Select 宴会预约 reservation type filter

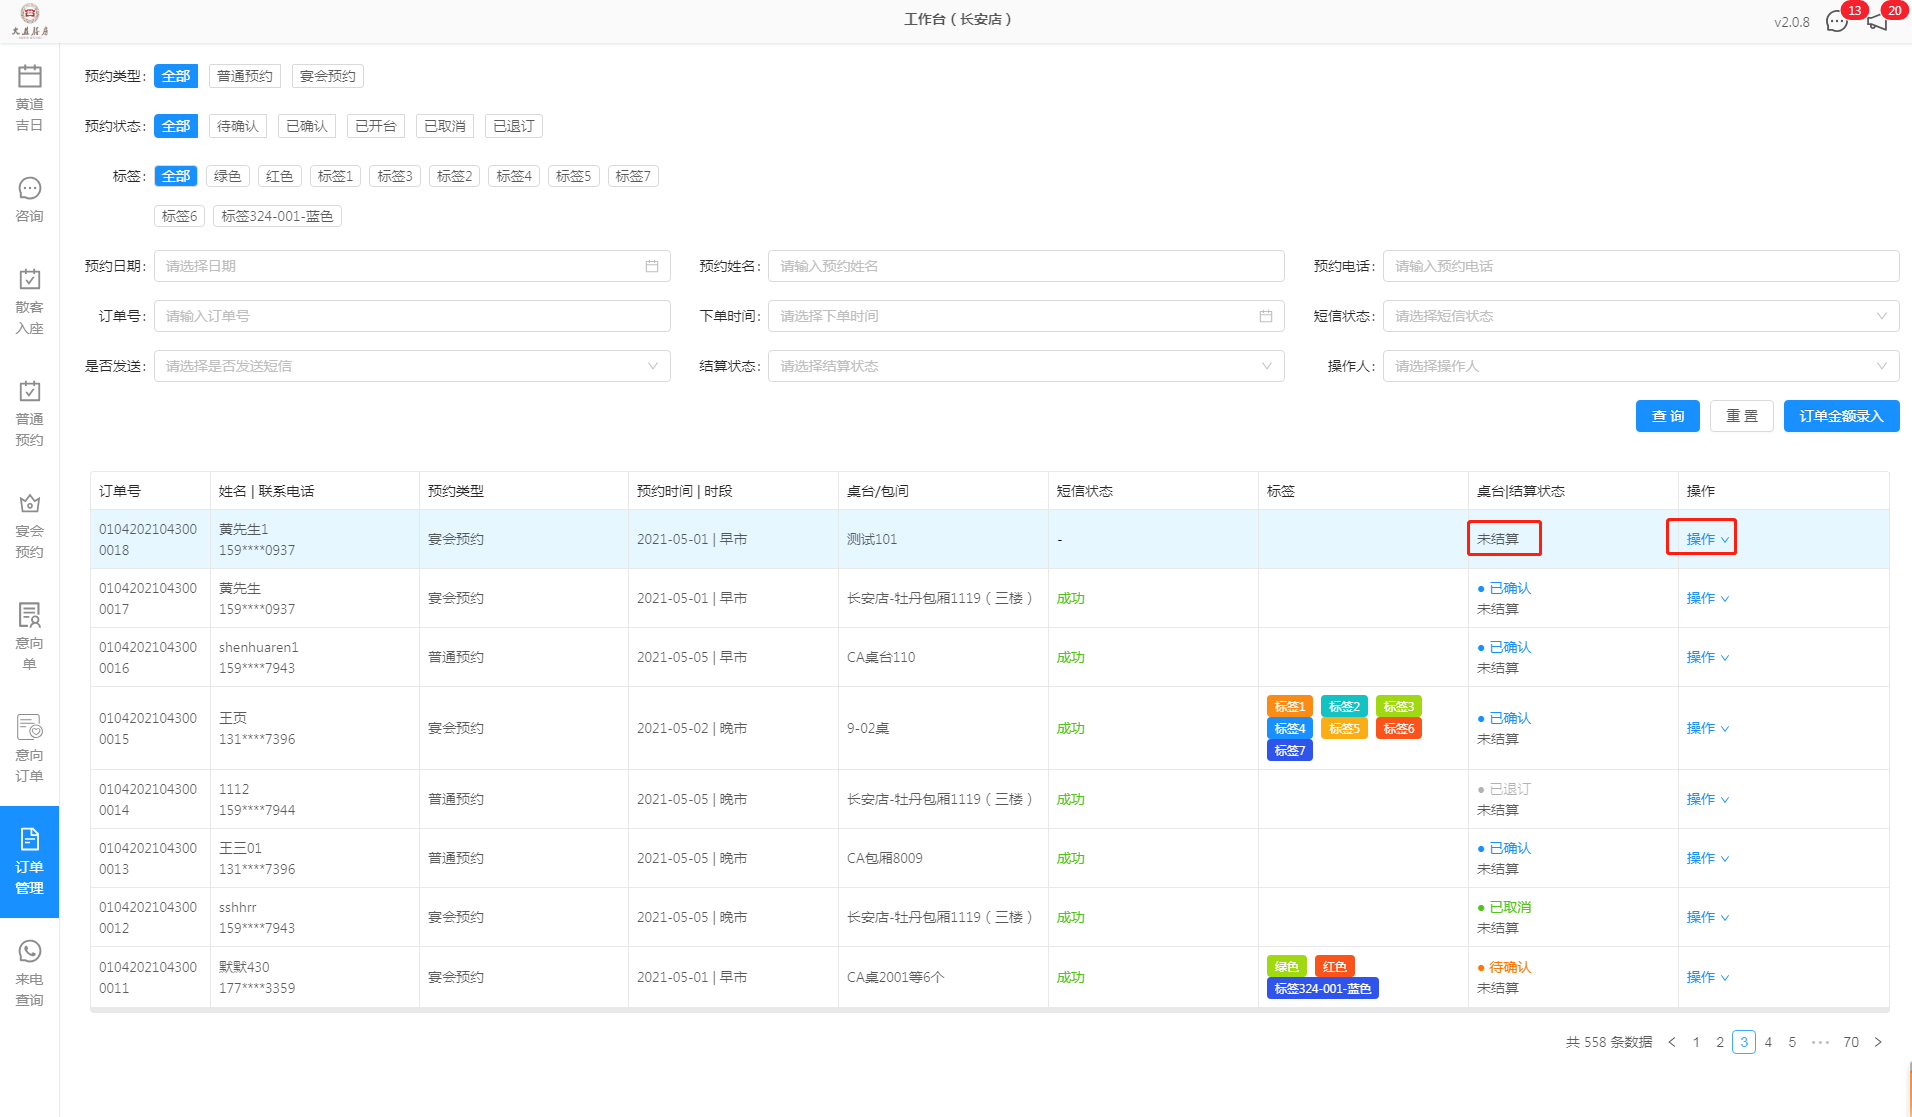(x=328, y=76)
